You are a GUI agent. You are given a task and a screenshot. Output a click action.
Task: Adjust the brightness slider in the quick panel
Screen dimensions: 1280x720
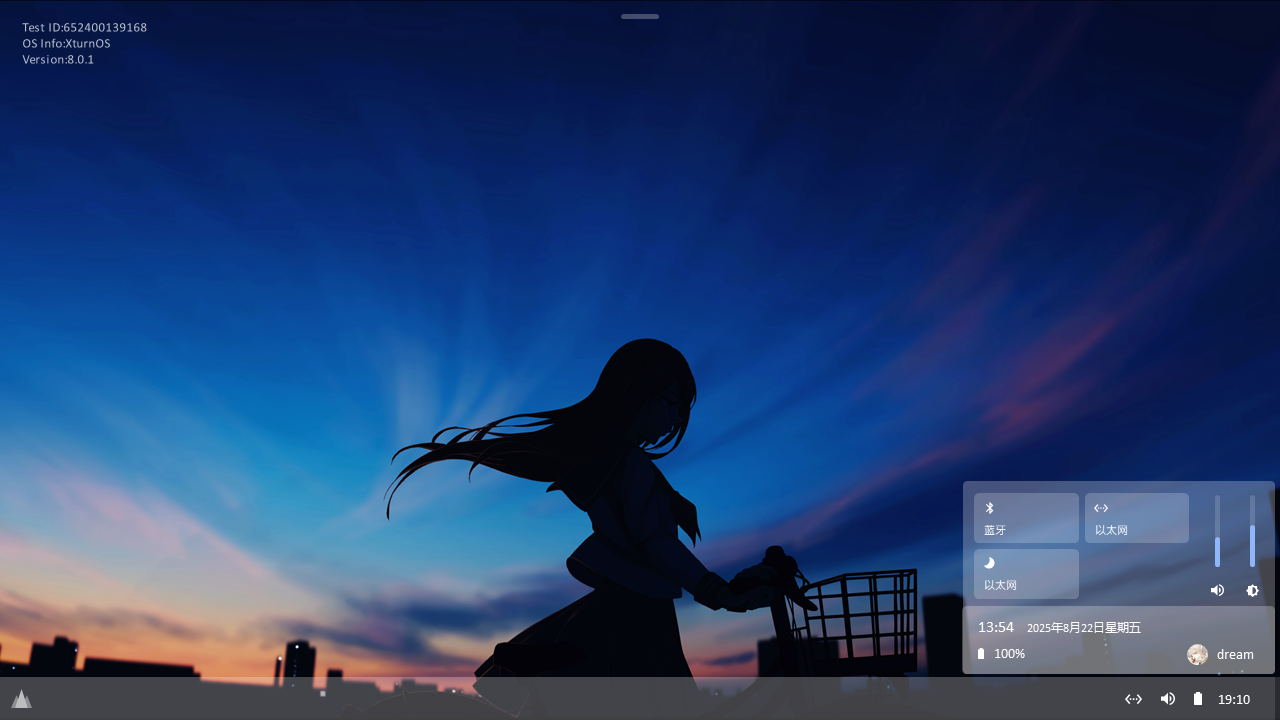1252,531
